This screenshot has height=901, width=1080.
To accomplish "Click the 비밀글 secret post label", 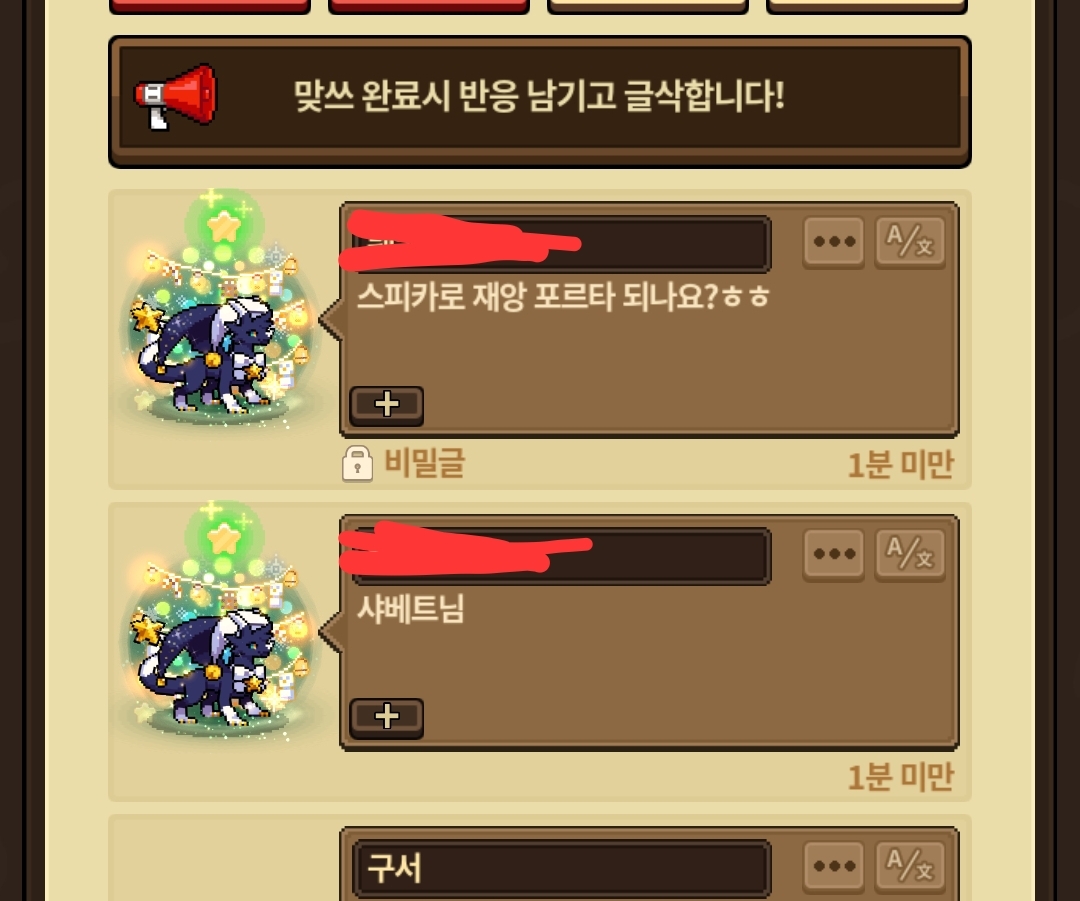I will coord(425,463).
